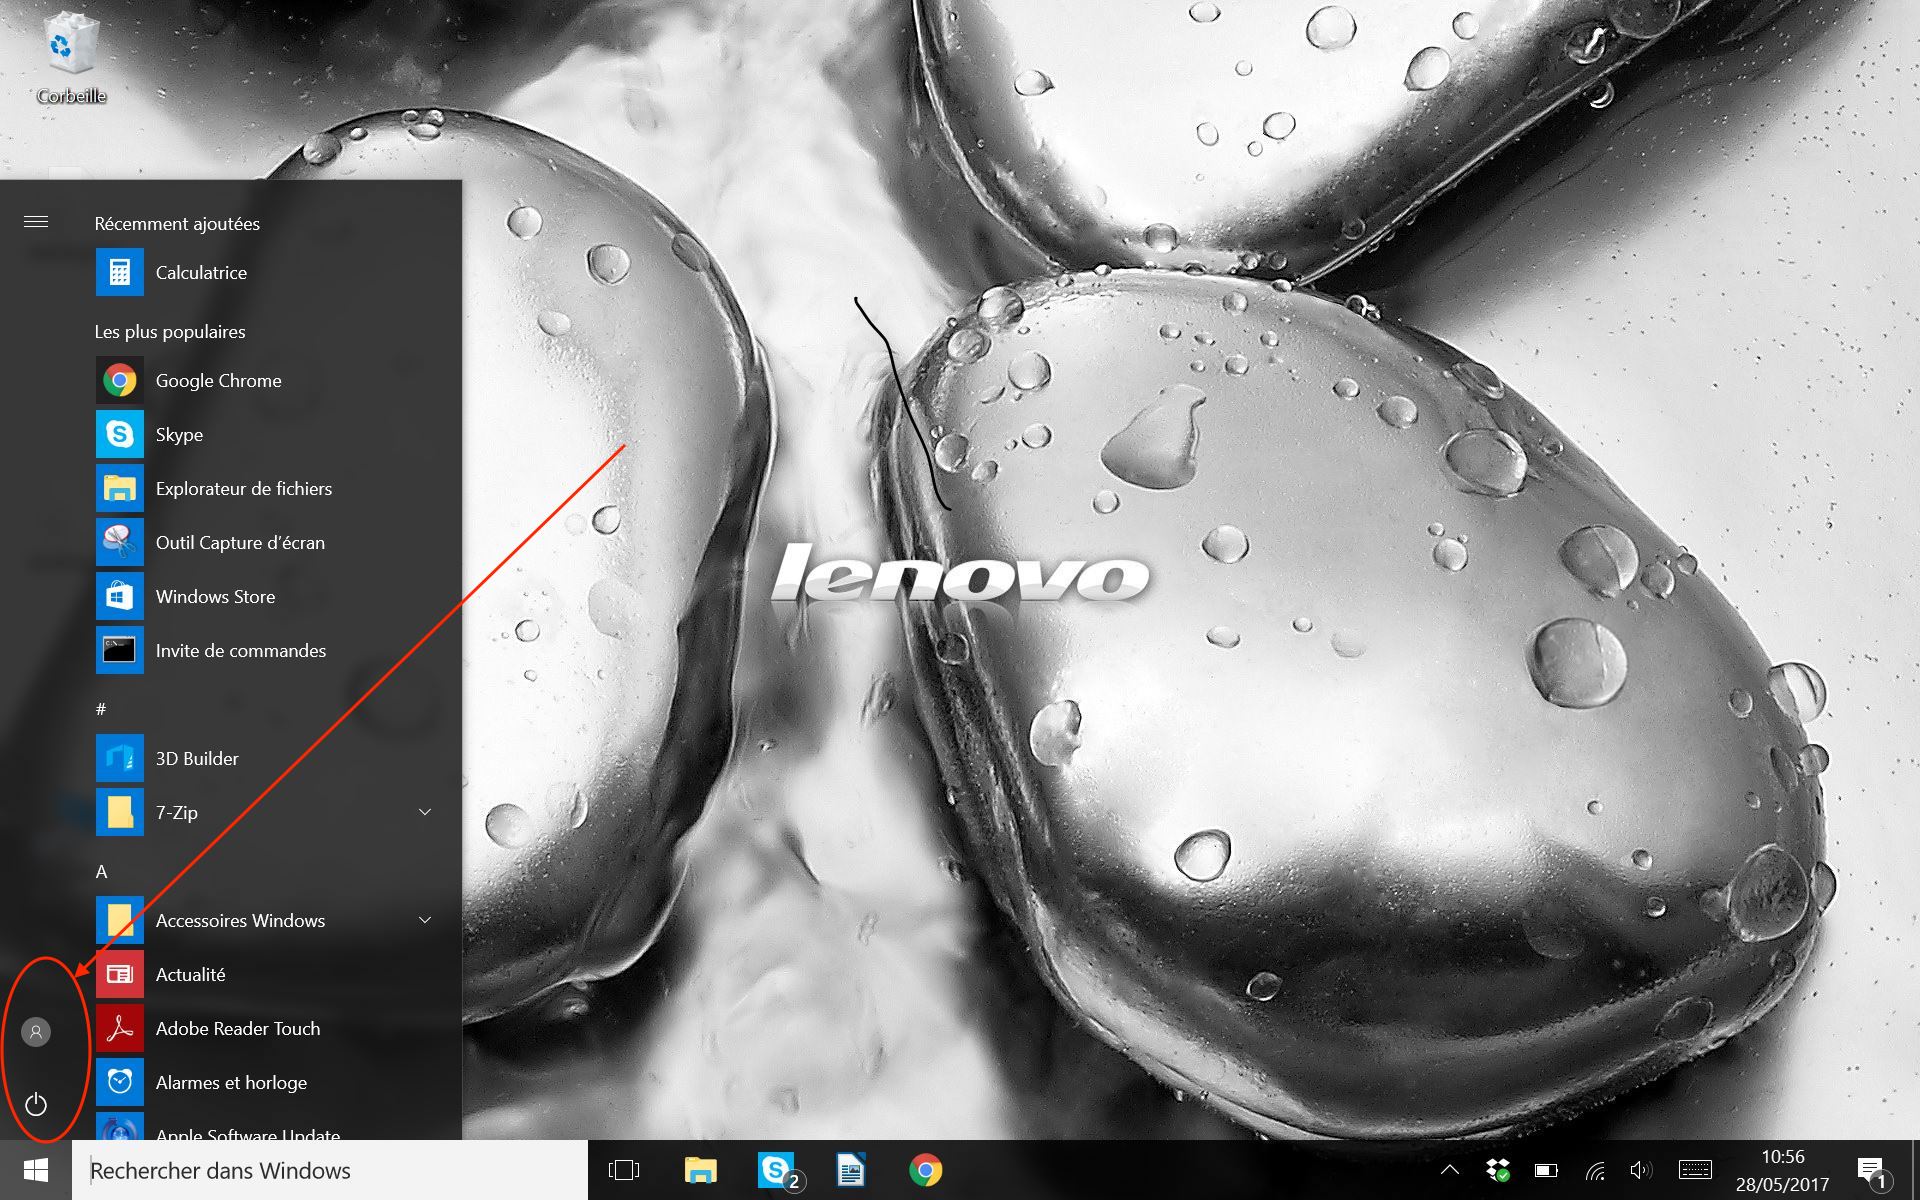
Task: Expand the 7-Zip folder chevron
Action: point(425,812)
